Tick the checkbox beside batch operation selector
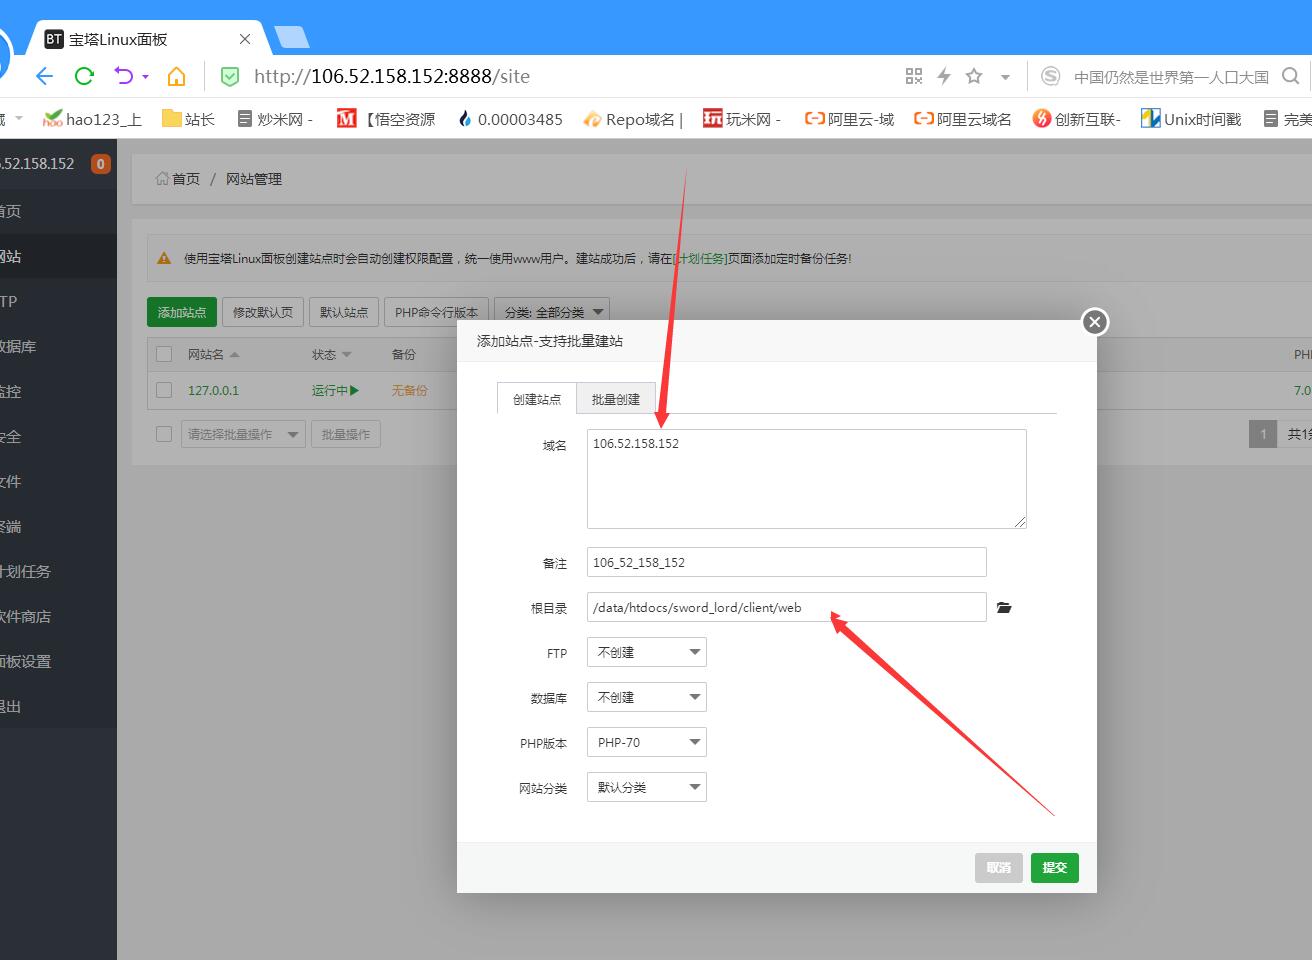1312x960 pixels. click(164, 434)
